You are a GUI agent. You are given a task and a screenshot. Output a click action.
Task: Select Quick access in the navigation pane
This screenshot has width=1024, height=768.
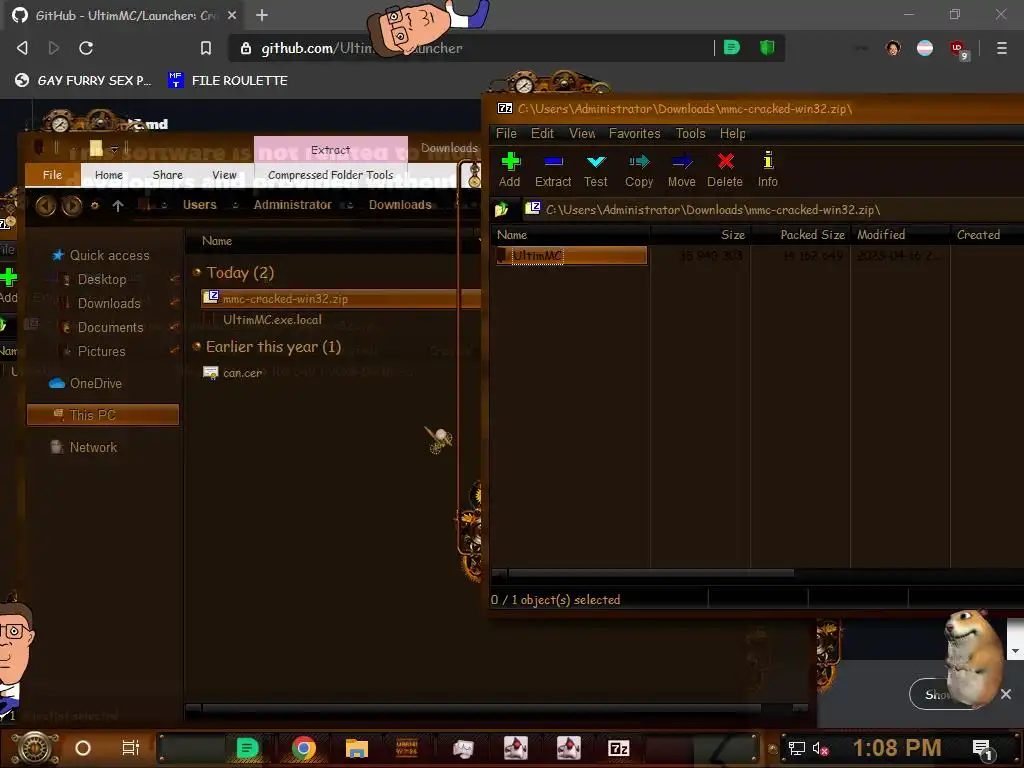tap(109, 255)
